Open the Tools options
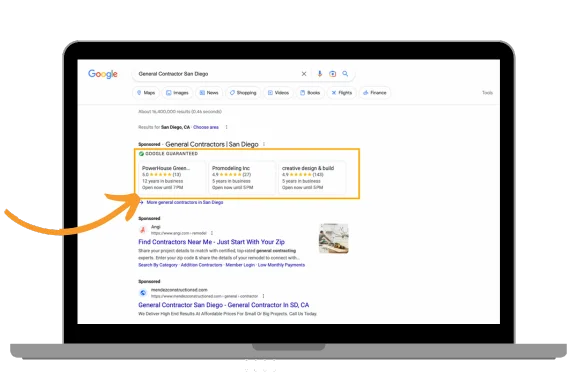The width and height of the screenshot is (570, 390). tap(487, 93)
